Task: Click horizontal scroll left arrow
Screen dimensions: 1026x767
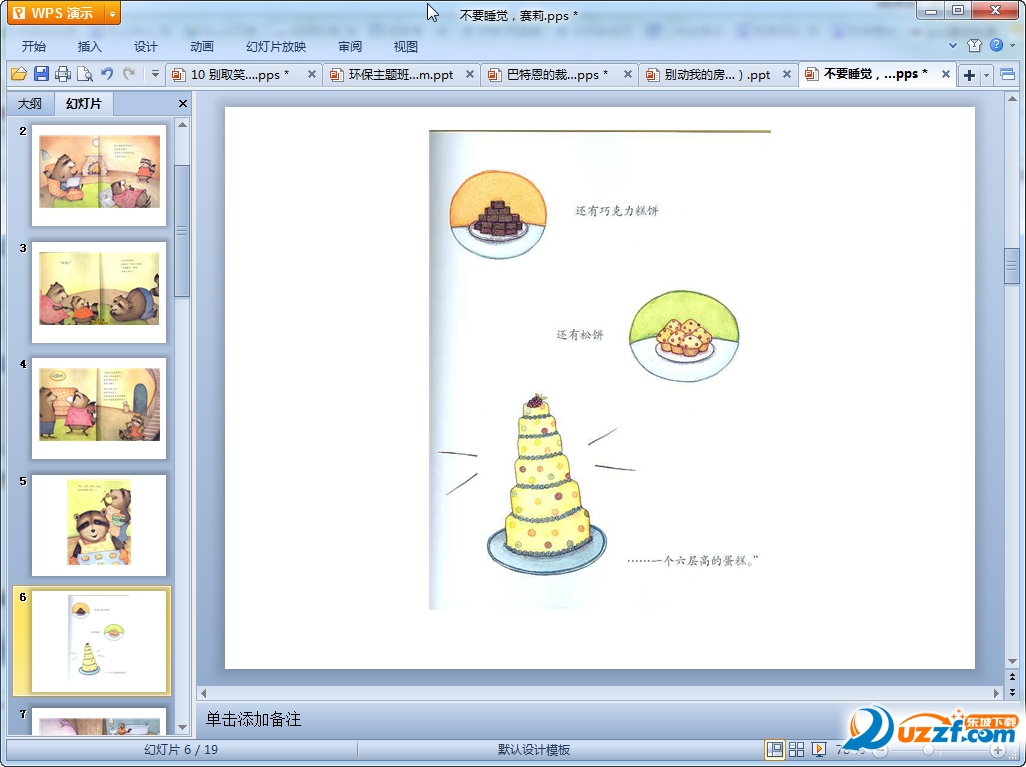Action: click(x=203, y=693)
